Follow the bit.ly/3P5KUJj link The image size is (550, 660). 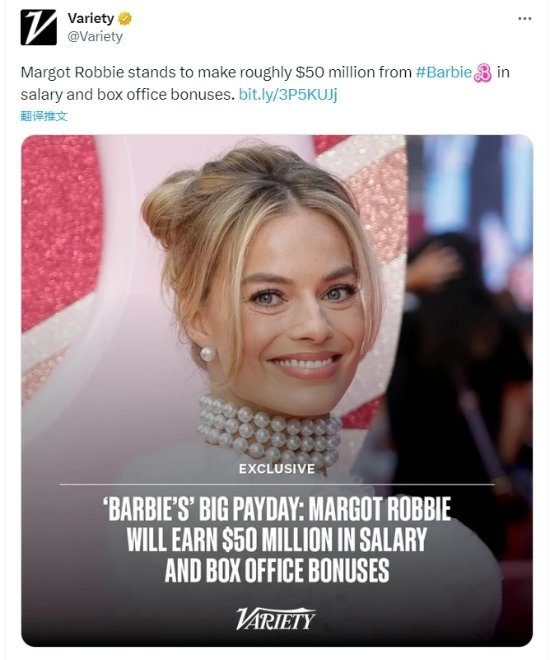(288, 94)
